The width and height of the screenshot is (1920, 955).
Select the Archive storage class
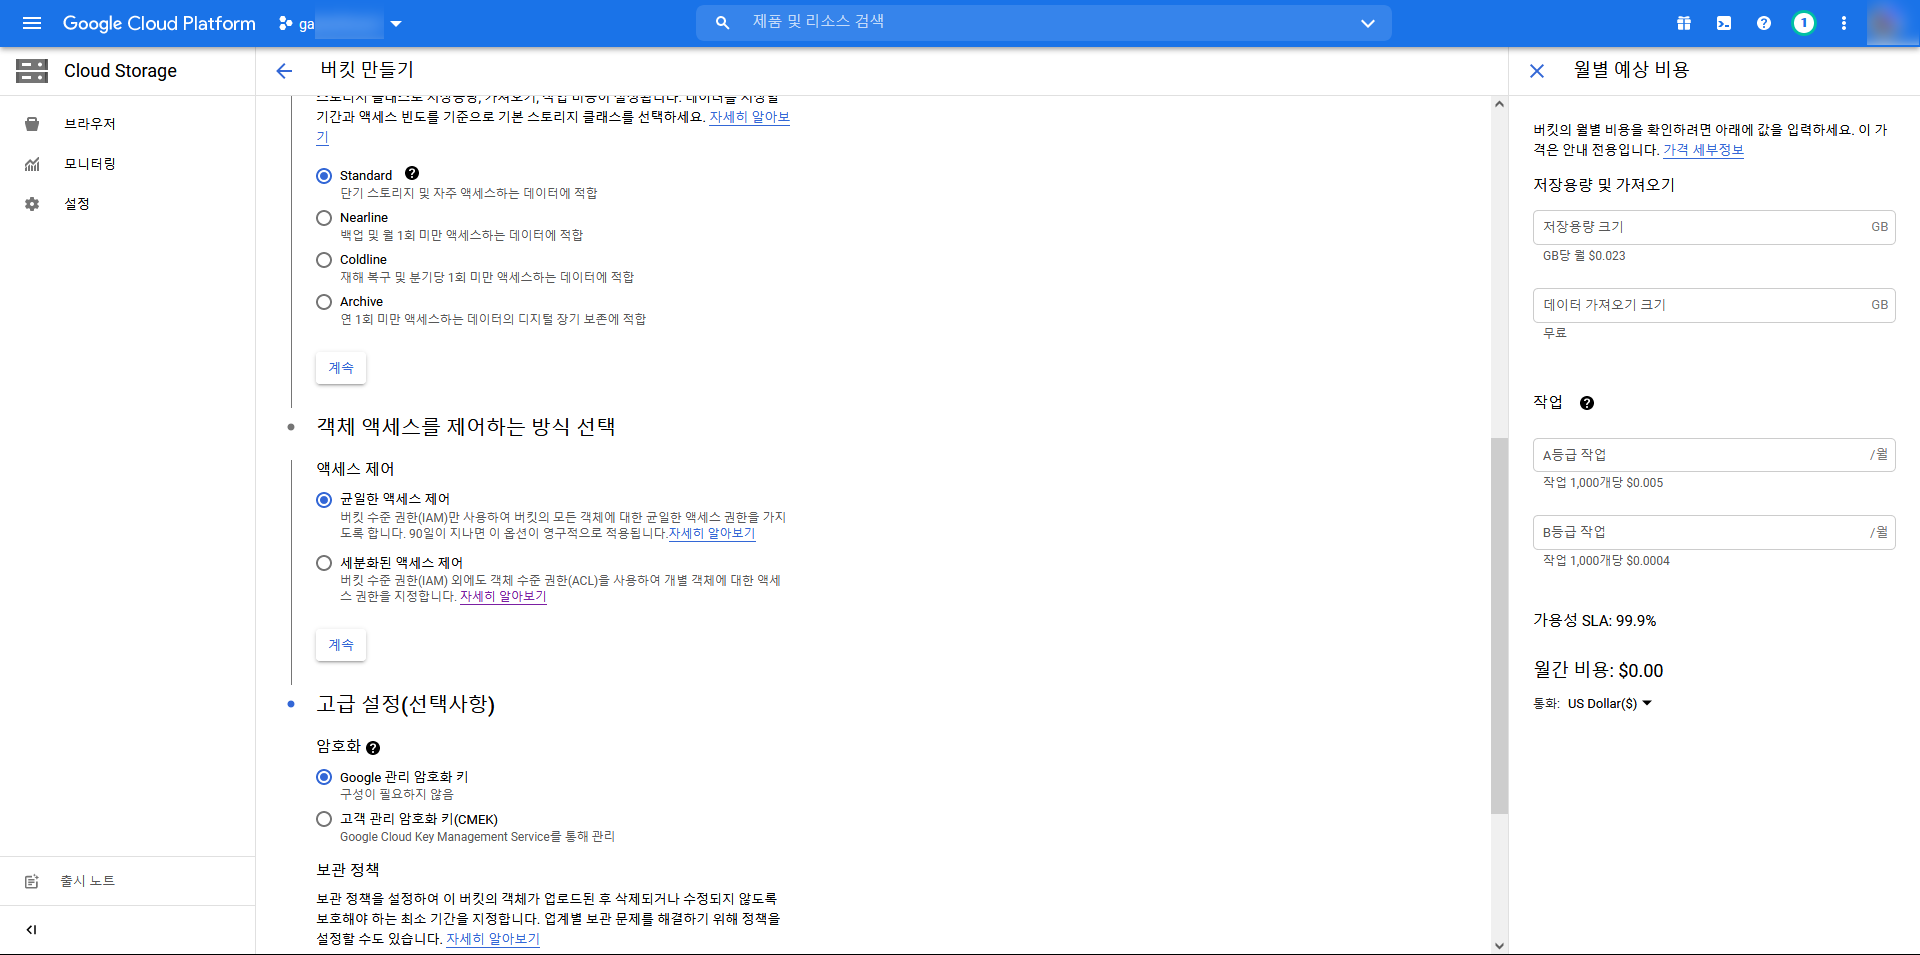pos(324,302)
